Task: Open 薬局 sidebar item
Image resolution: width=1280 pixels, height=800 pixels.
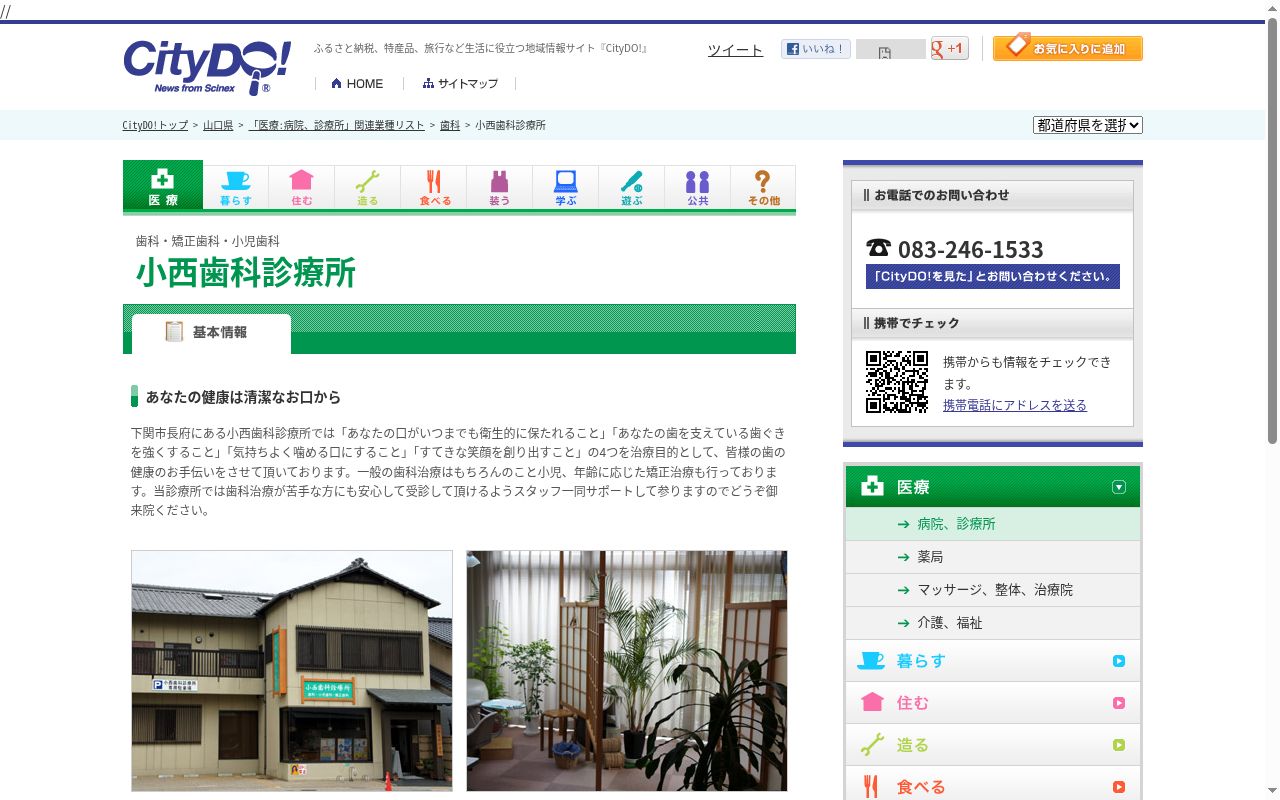Action: [993, 557]
